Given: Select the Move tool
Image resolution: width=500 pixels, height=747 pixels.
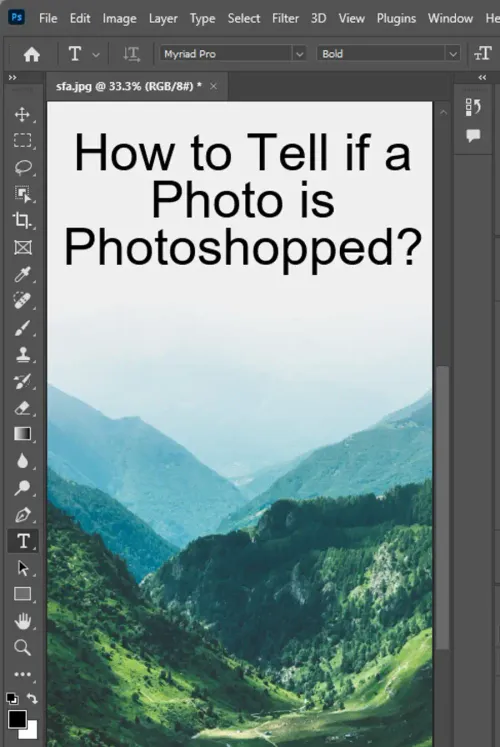Looking at the screenshot, I should click(x=22, y=114).
